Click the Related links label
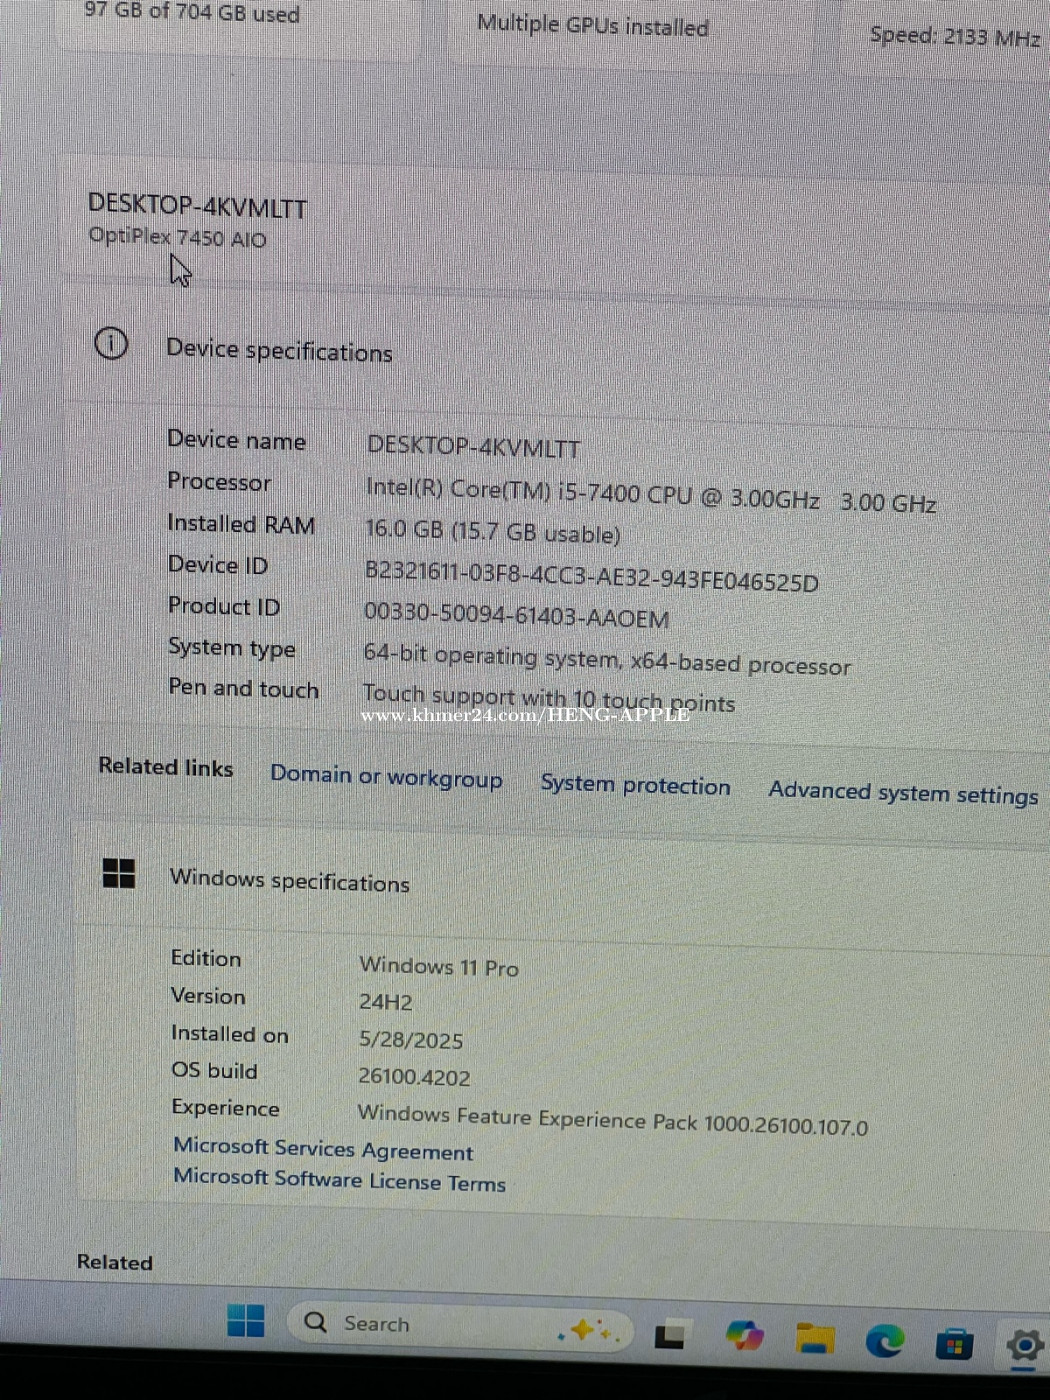1050x1400 pixels. click(166, 767)
